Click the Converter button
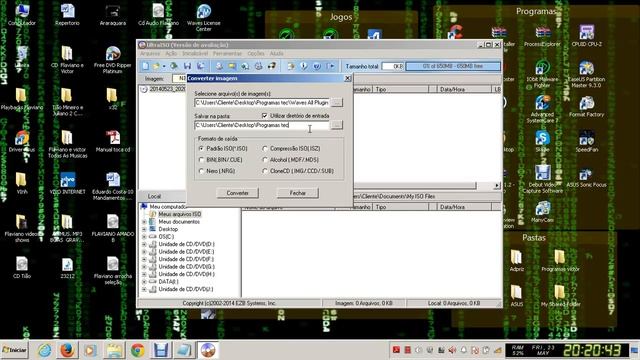The height and width of the screenshot is (360, 640). coord(237,193)
